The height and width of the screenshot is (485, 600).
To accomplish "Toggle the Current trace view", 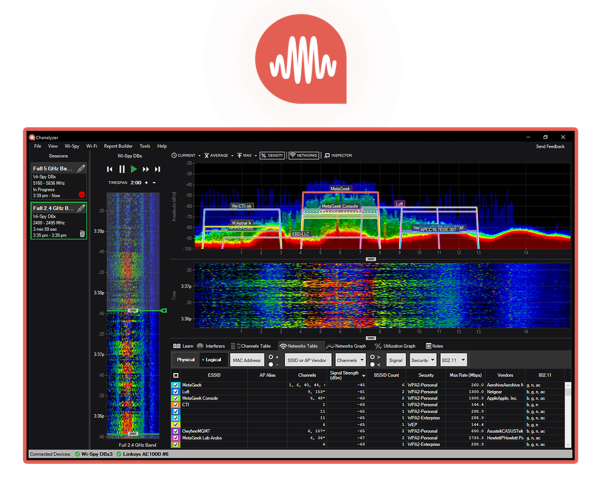I will tap(183, 155).
